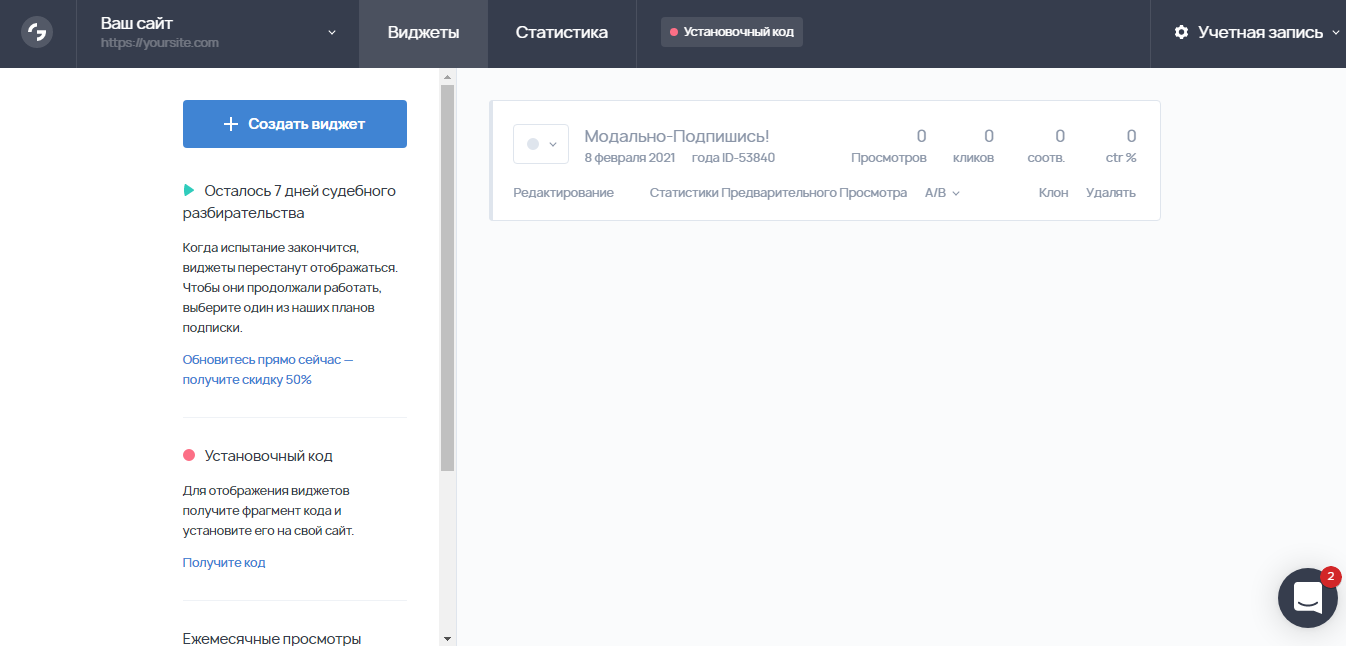Screen dimensions: 1346x646
Task: Switch to the Статистика tab
Action: (x=561, y=33)
